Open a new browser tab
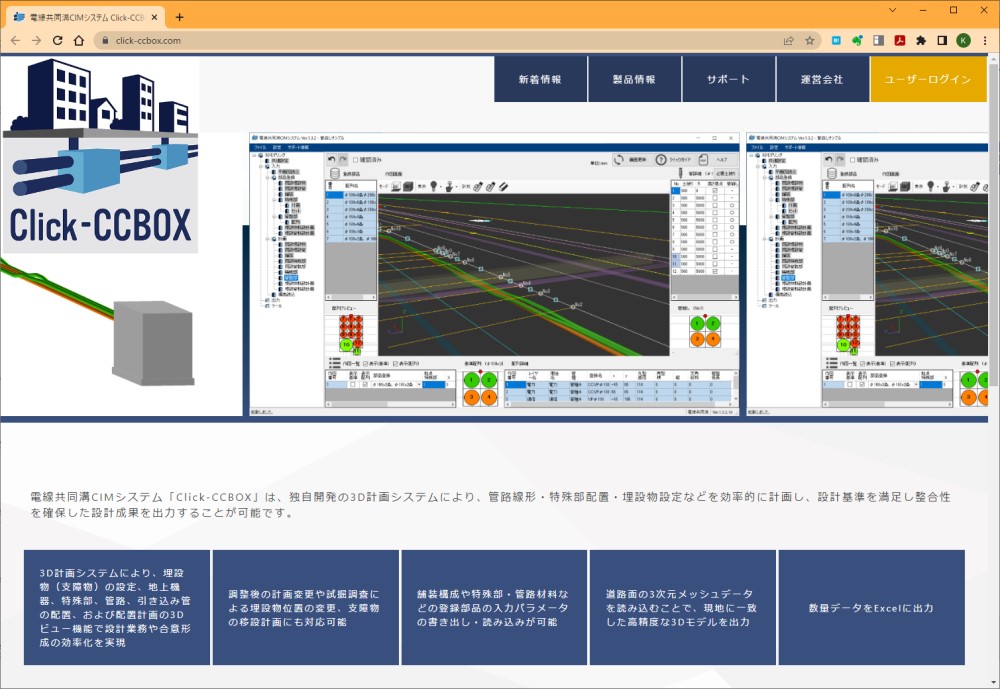The width and height of the screenshot is (1000, 689). pyautogui.click(x=179, y=17)
